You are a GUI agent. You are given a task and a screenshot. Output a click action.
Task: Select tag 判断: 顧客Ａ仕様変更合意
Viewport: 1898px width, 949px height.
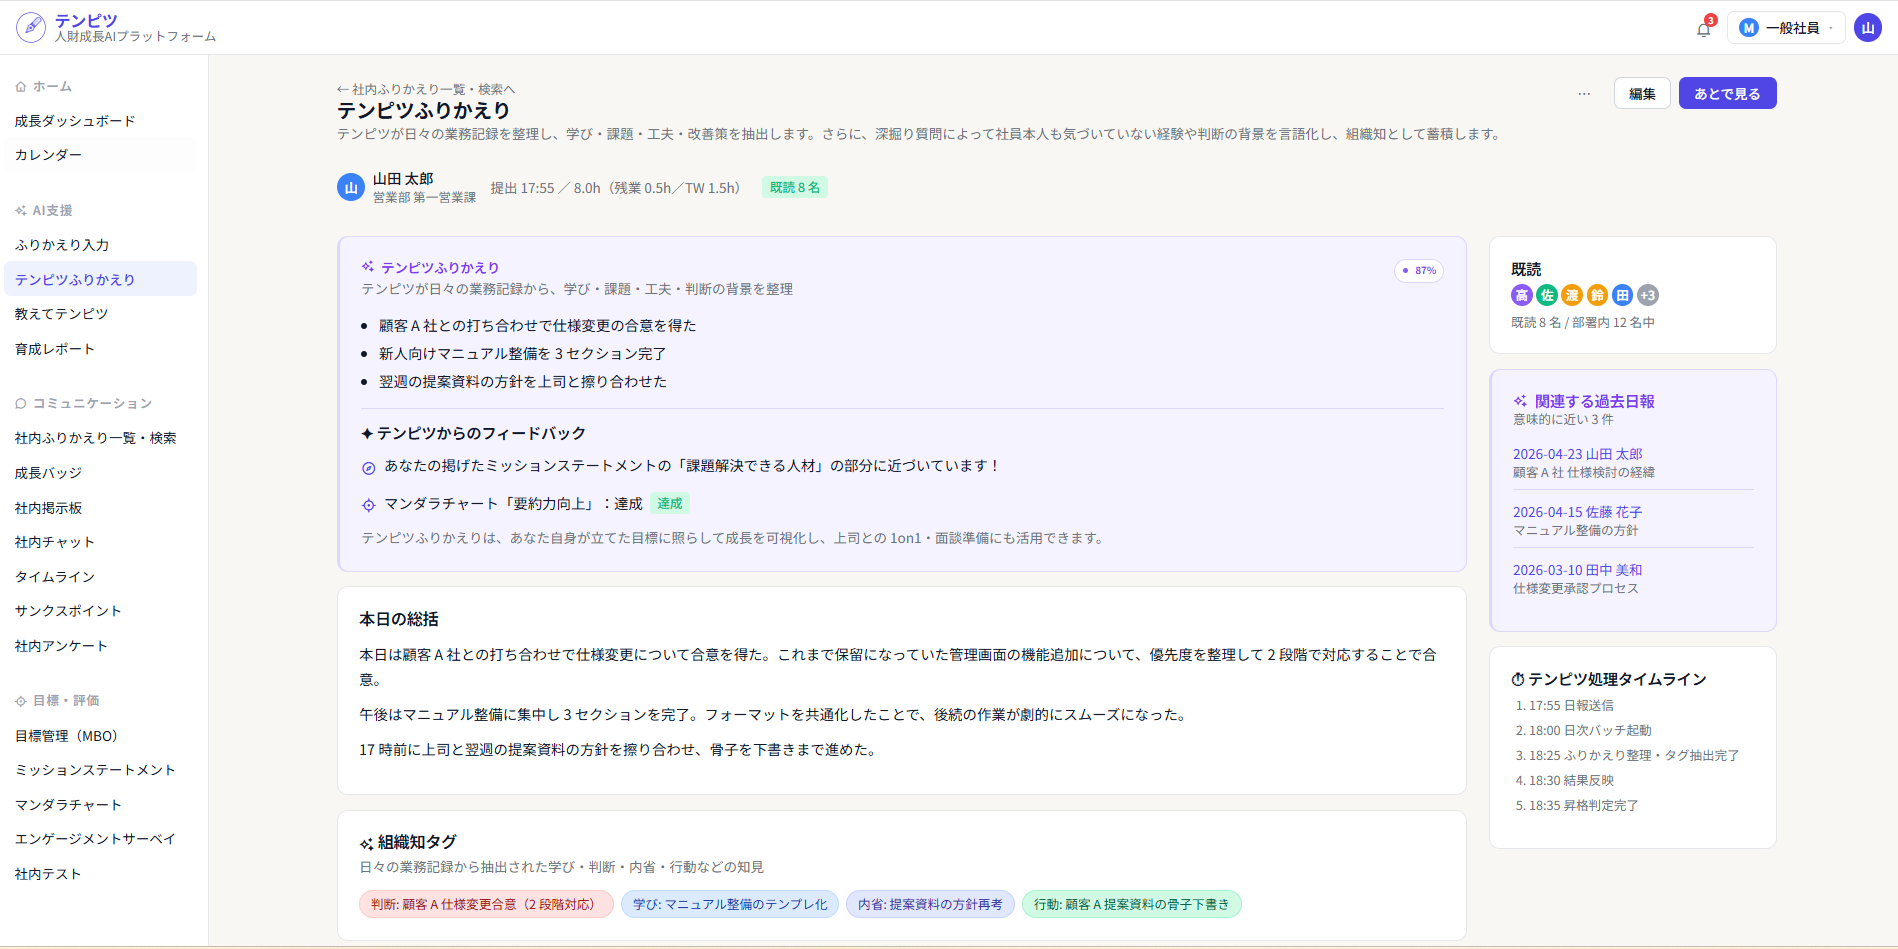point(486,904)
